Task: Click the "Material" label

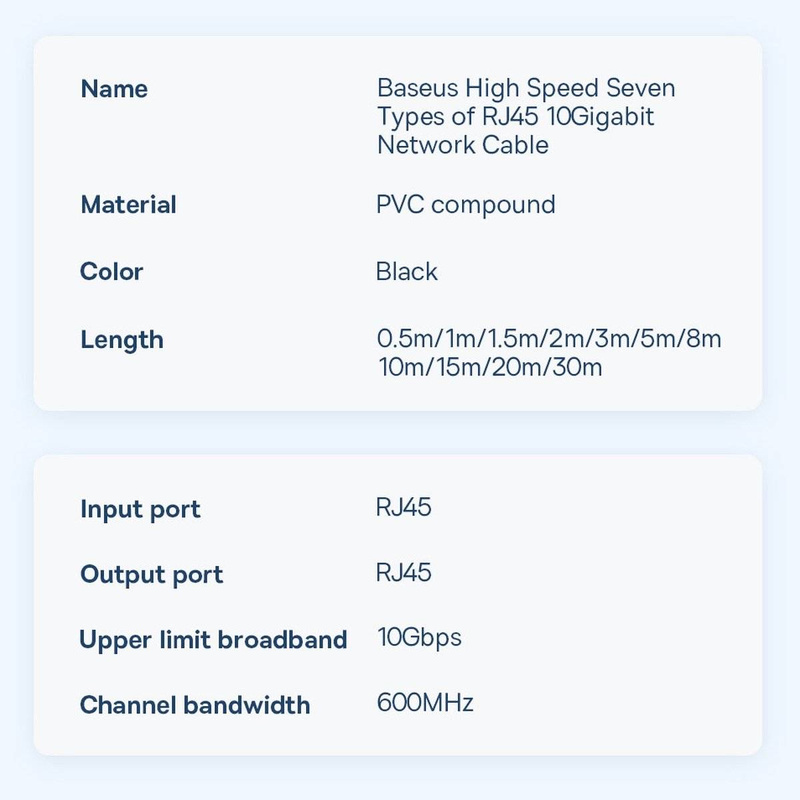Action: 128,205
